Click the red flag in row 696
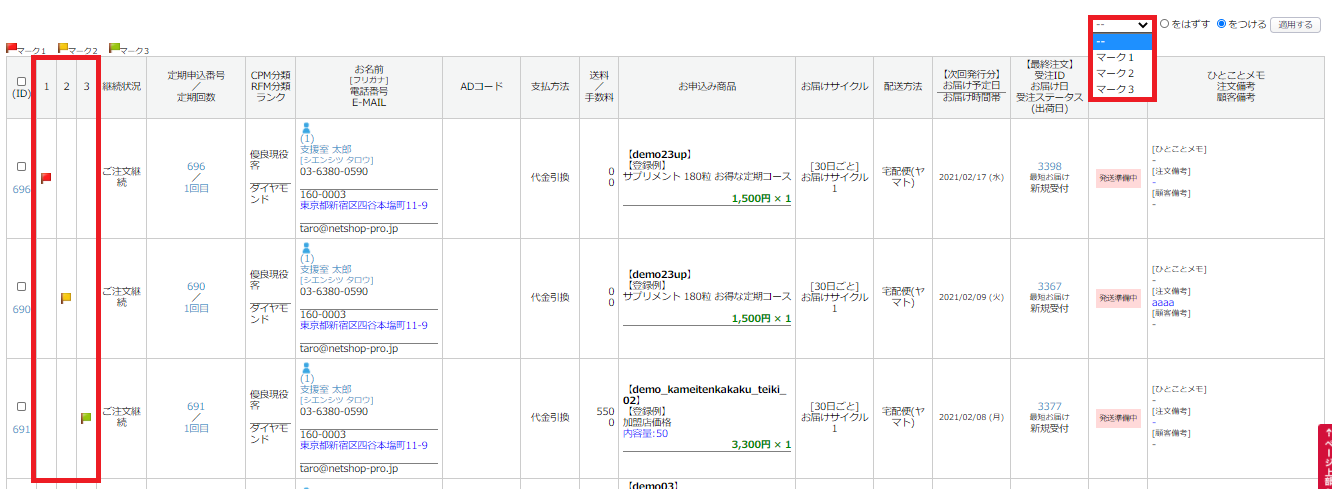Viewport: 1332px width, 489px height. coord(46,178)
